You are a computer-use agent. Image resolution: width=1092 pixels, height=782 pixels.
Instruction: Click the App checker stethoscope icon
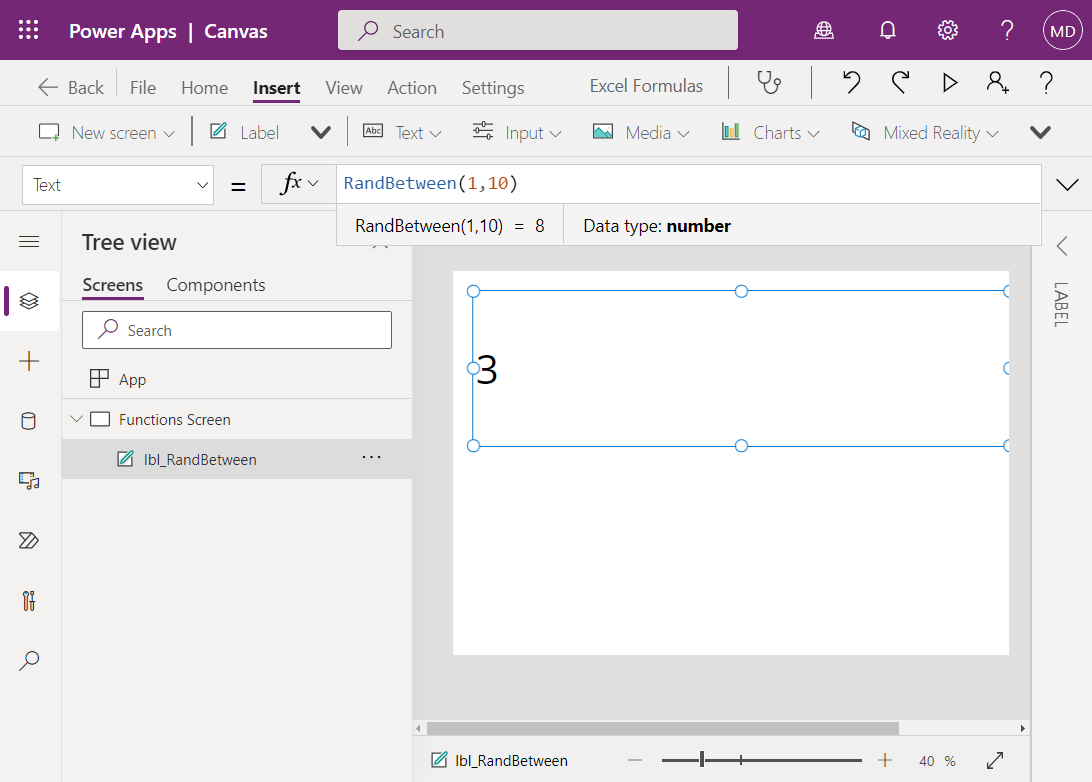(769, 83)
